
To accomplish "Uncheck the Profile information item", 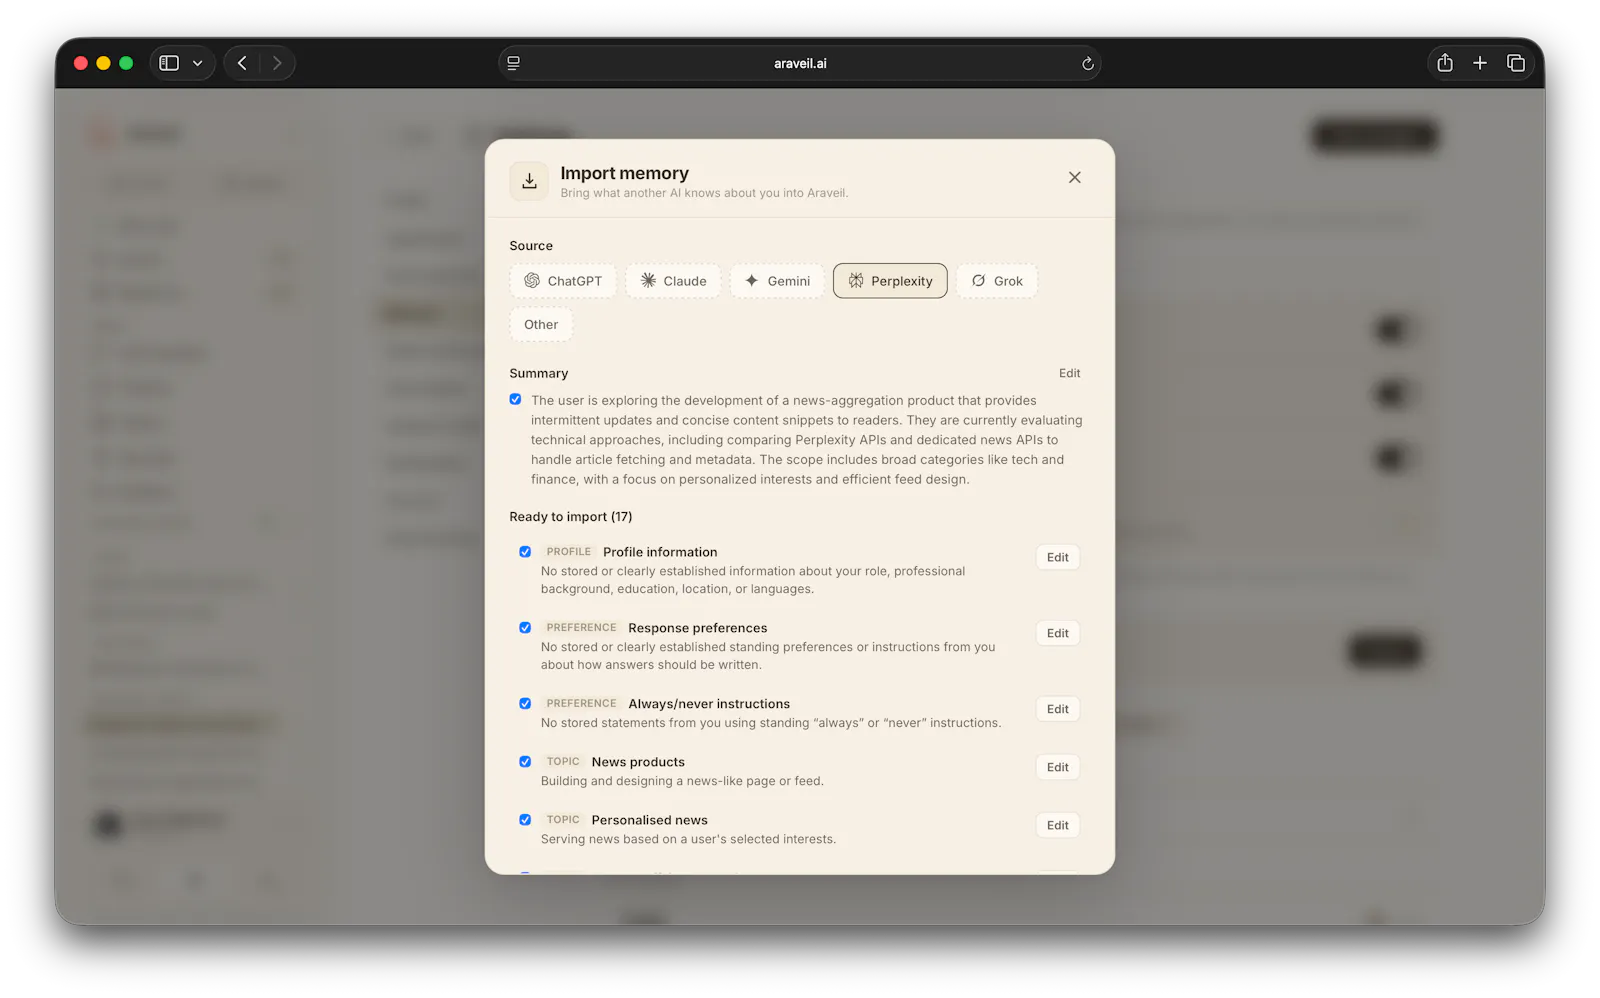I will pos(525,551).
